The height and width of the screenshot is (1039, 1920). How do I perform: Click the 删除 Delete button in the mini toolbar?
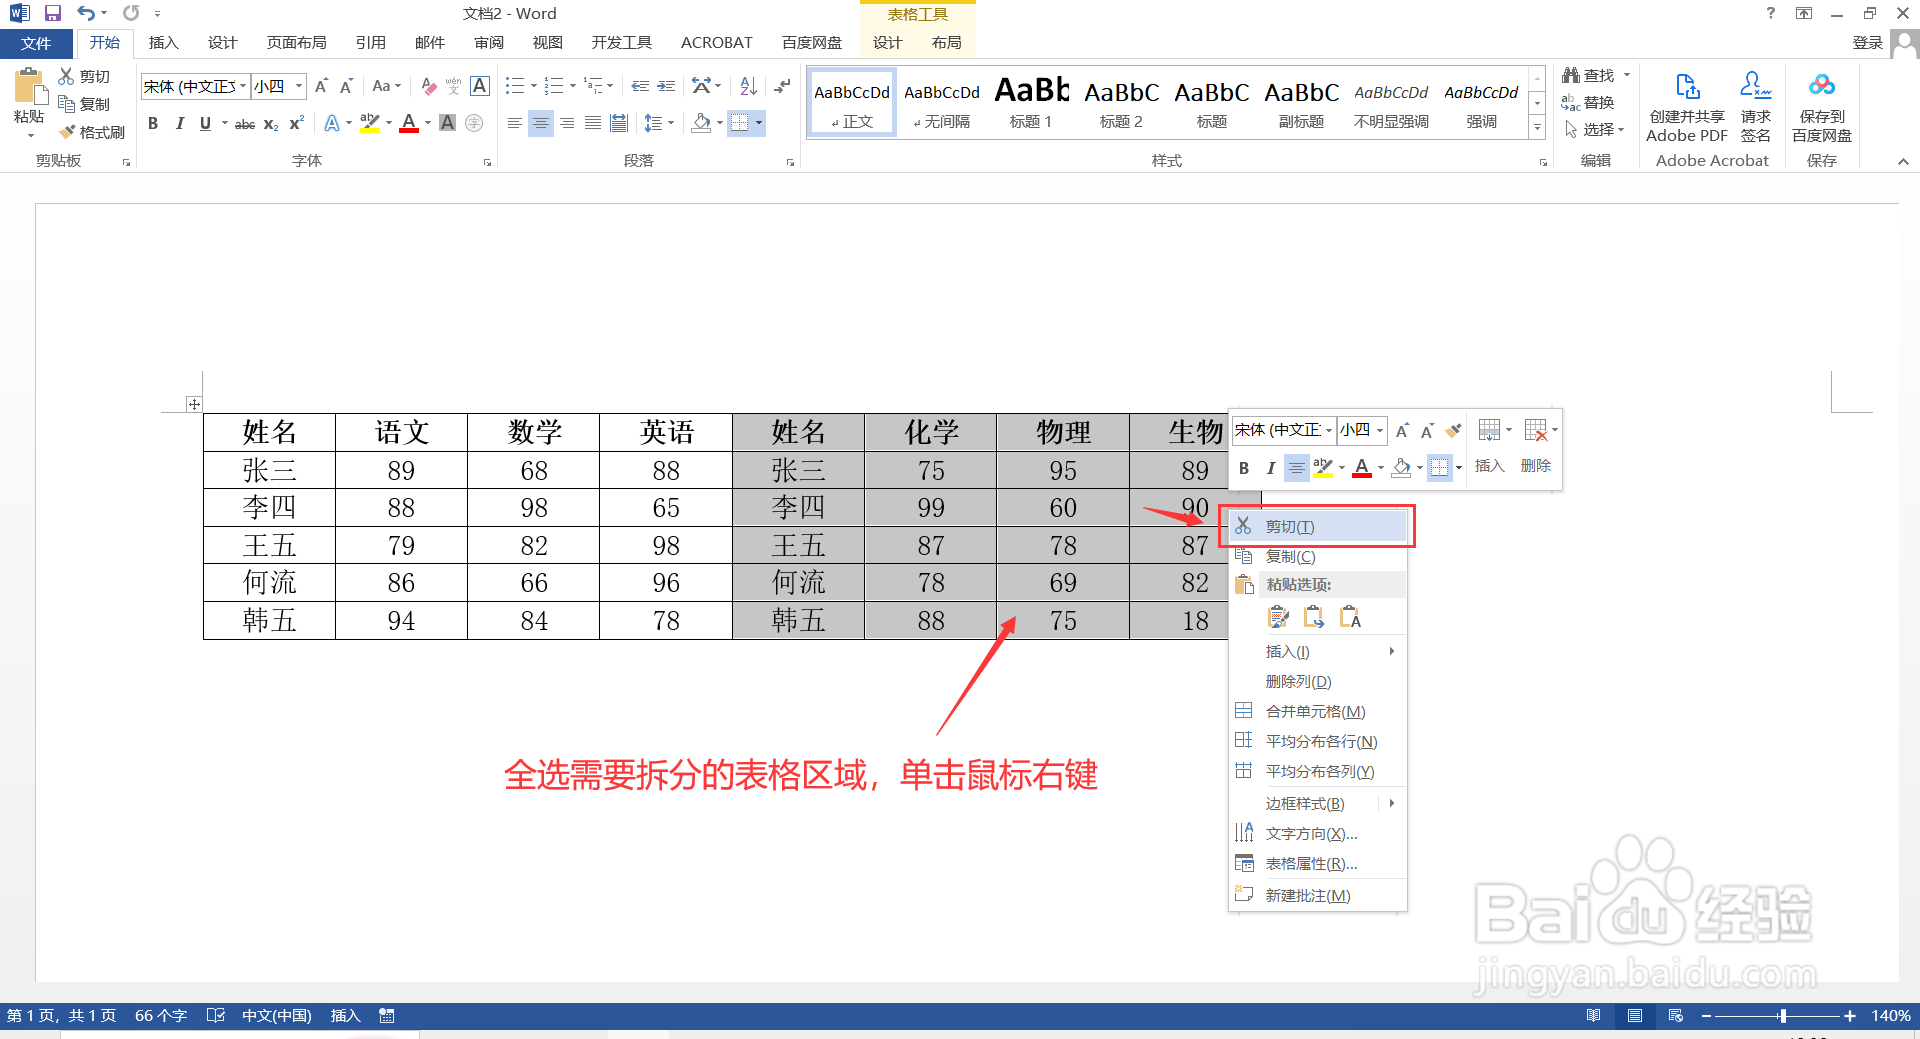[x=1537, y=445]
